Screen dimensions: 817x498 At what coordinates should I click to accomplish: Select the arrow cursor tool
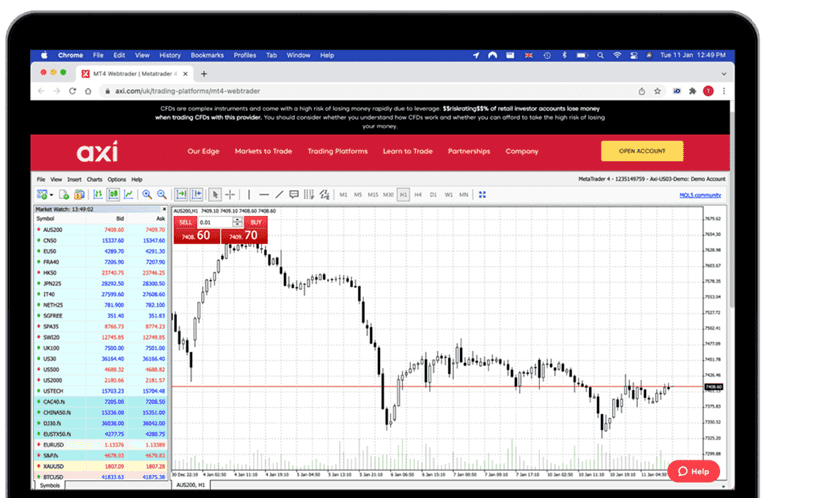pyautogui.click(x=214, y=194)
